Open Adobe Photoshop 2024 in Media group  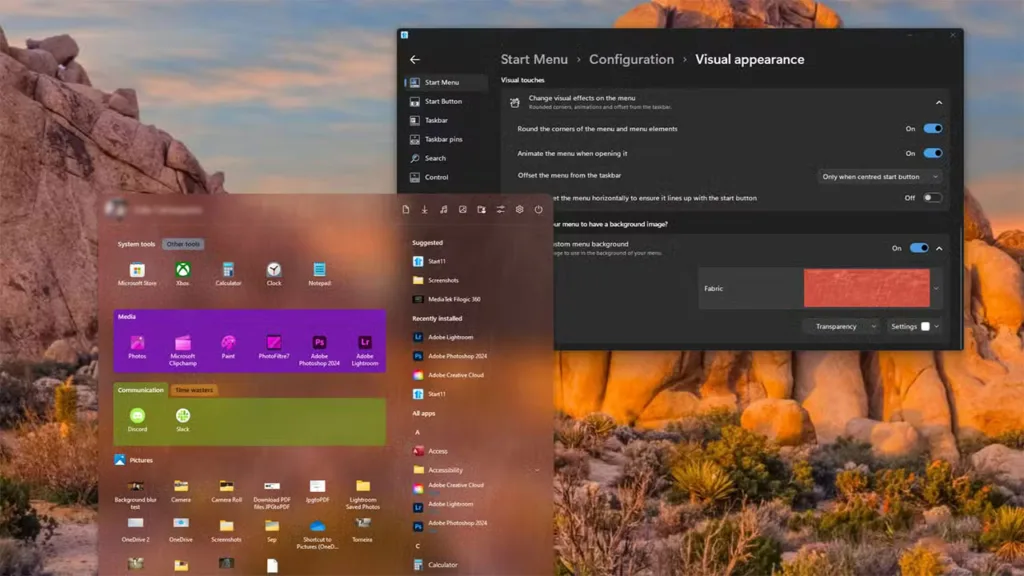click(x=319, y=350)
